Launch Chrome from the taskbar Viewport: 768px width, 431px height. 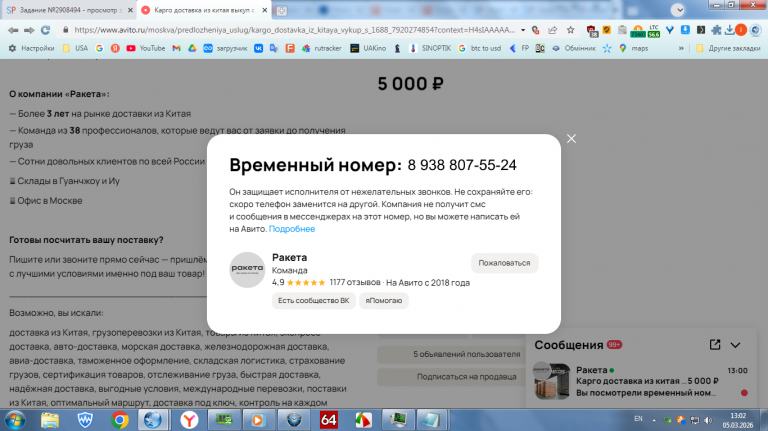coord(120,420)
